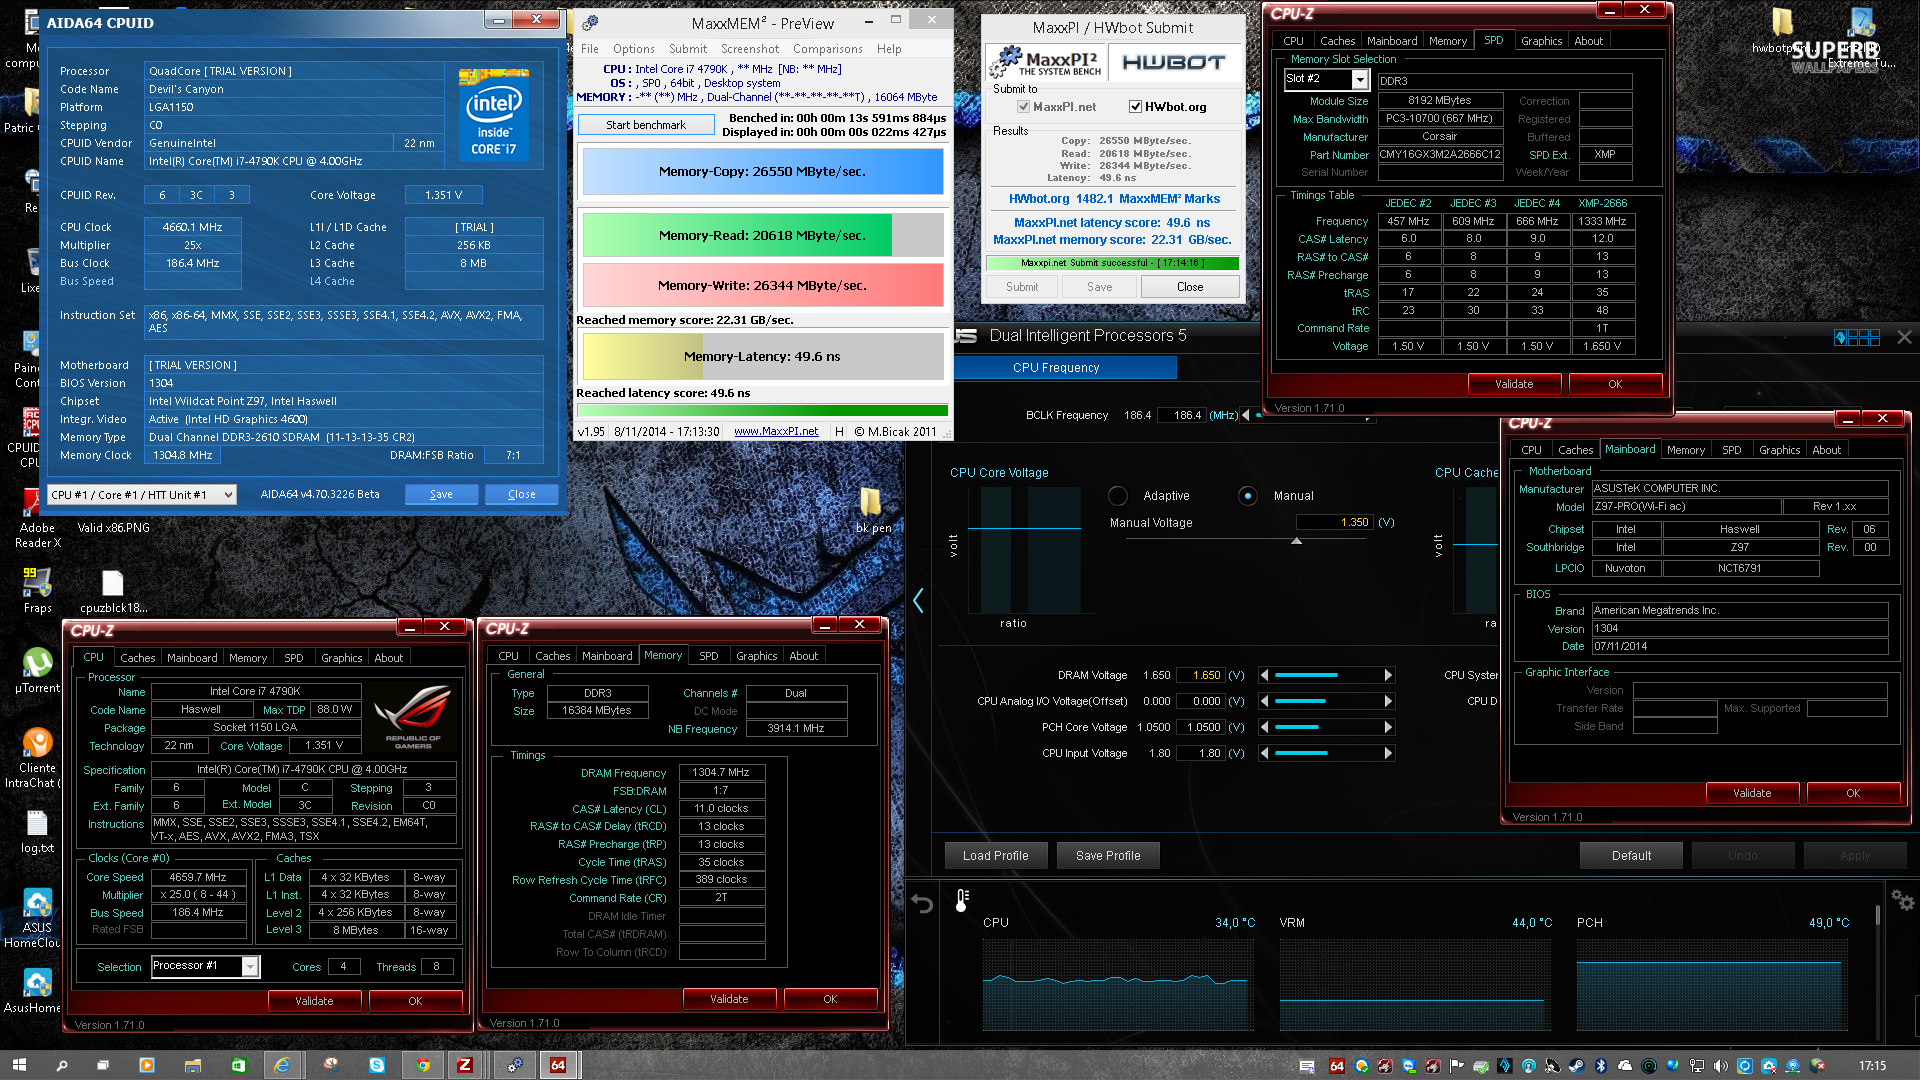Click Close button in HWbot Submit window
Viewport: 1920px width, 1080px height.
pos(1190,287)
